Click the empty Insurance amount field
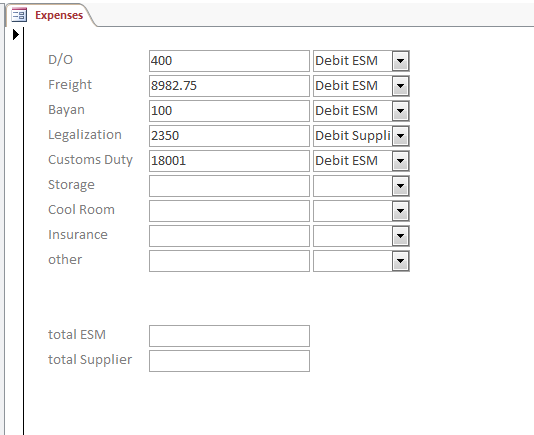 (x=229, y=236)
